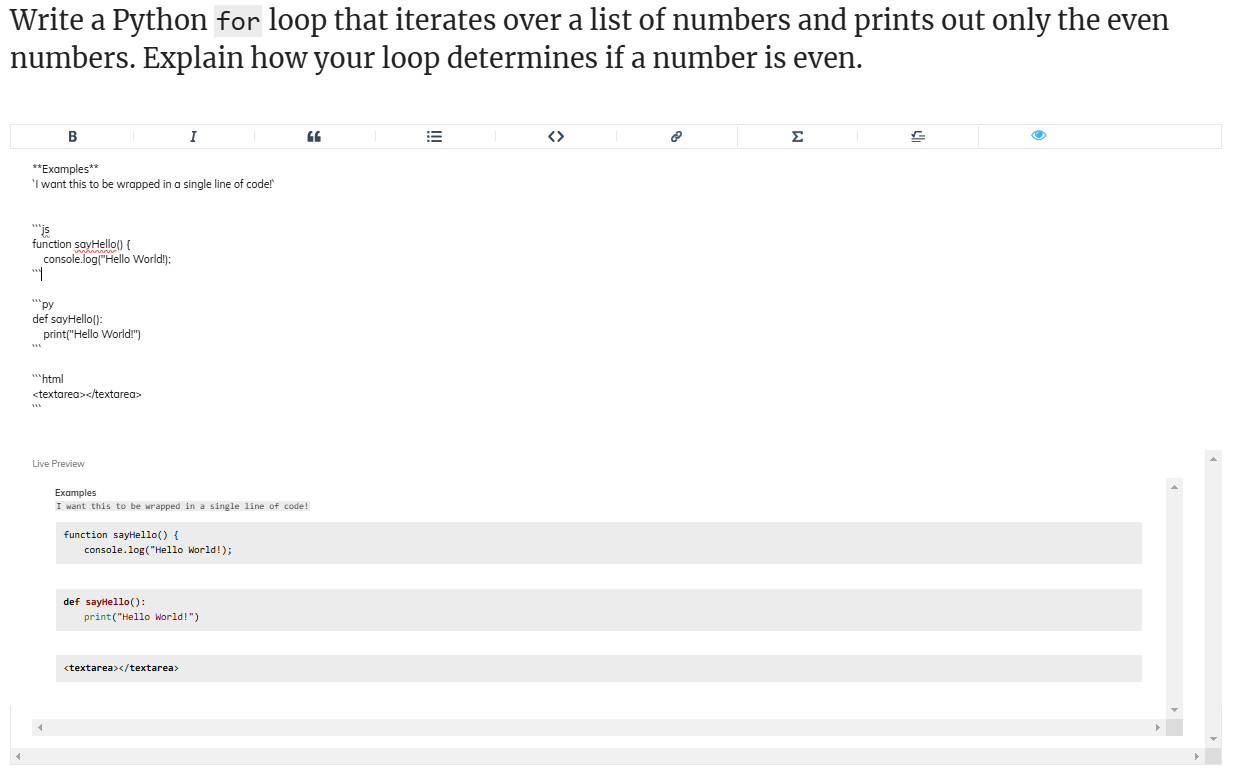Toggle live preview with eye icon
The width and height of the screenshot is (1236, 778).
[x=1039, y=136]
